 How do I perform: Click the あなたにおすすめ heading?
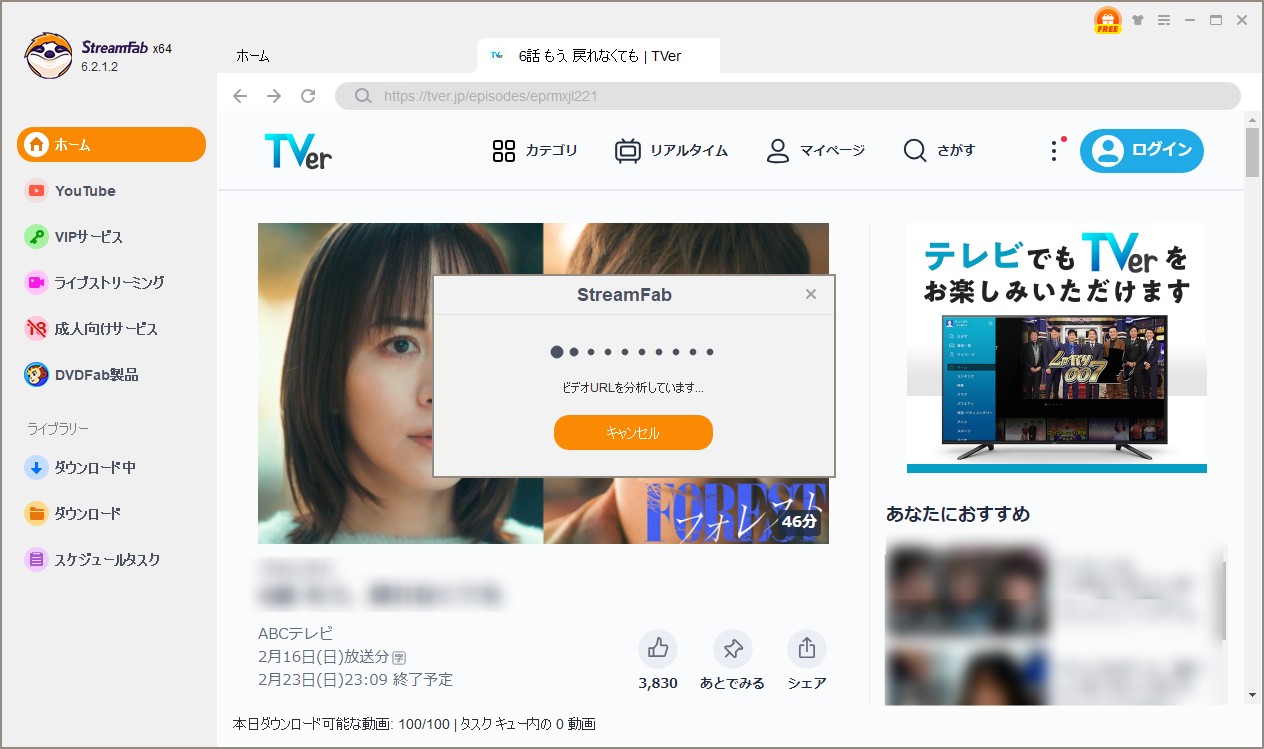click(958, 514)
